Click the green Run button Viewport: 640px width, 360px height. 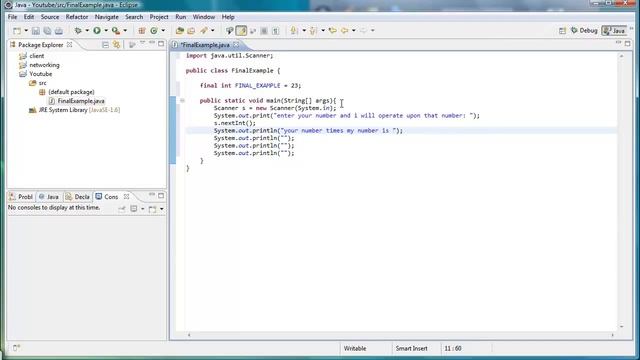(x=97, y=31)
